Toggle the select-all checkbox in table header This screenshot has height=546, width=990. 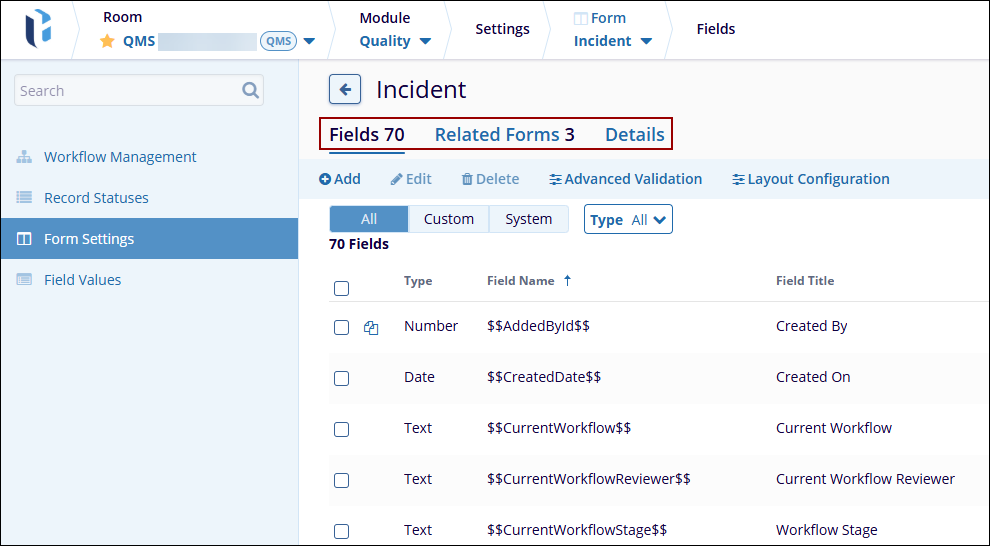(x=342, y=288)
